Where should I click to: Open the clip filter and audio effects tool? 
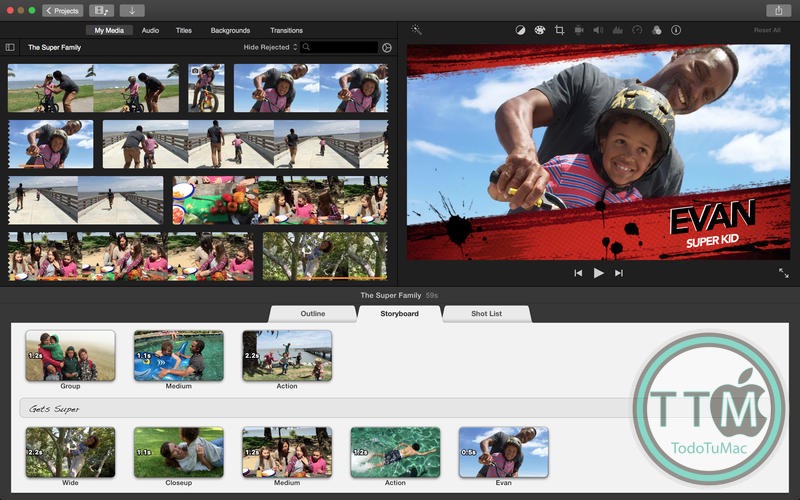pyautogui.click(x=657, y=30)
